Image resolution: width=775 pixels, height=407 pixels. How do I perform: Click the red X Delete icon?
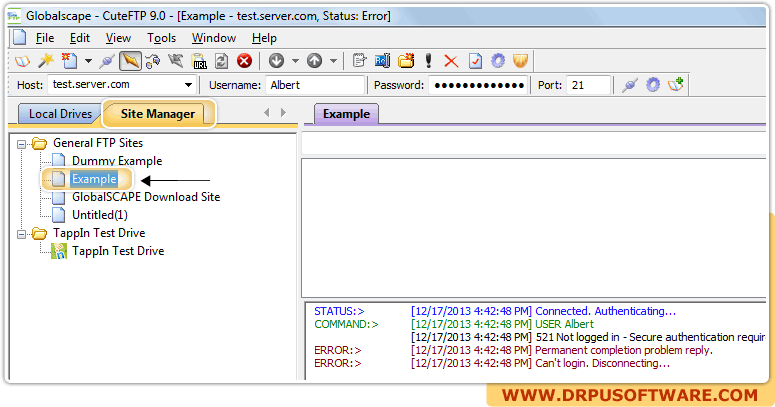point(451,61)
